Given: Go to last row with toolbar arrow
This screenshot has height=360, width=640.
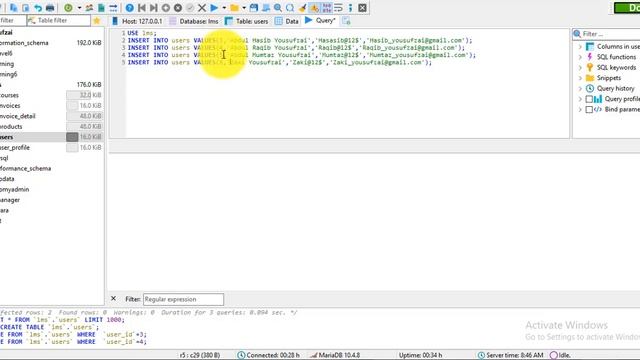Looking at the screenshot, I should coord(153,8).
